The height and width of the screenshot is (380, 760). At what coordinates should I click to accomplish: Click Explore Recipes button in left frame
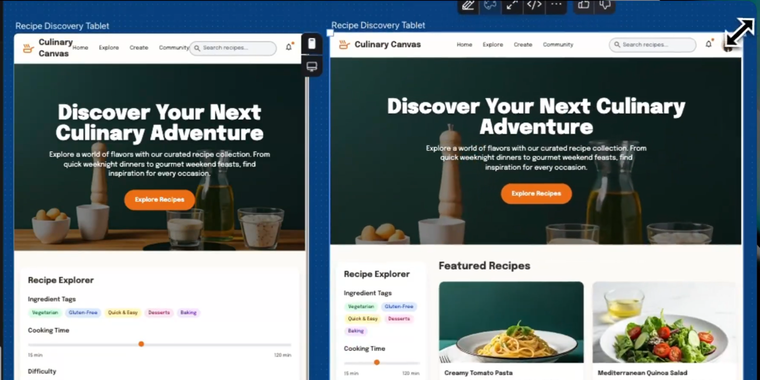coord(159,200)
